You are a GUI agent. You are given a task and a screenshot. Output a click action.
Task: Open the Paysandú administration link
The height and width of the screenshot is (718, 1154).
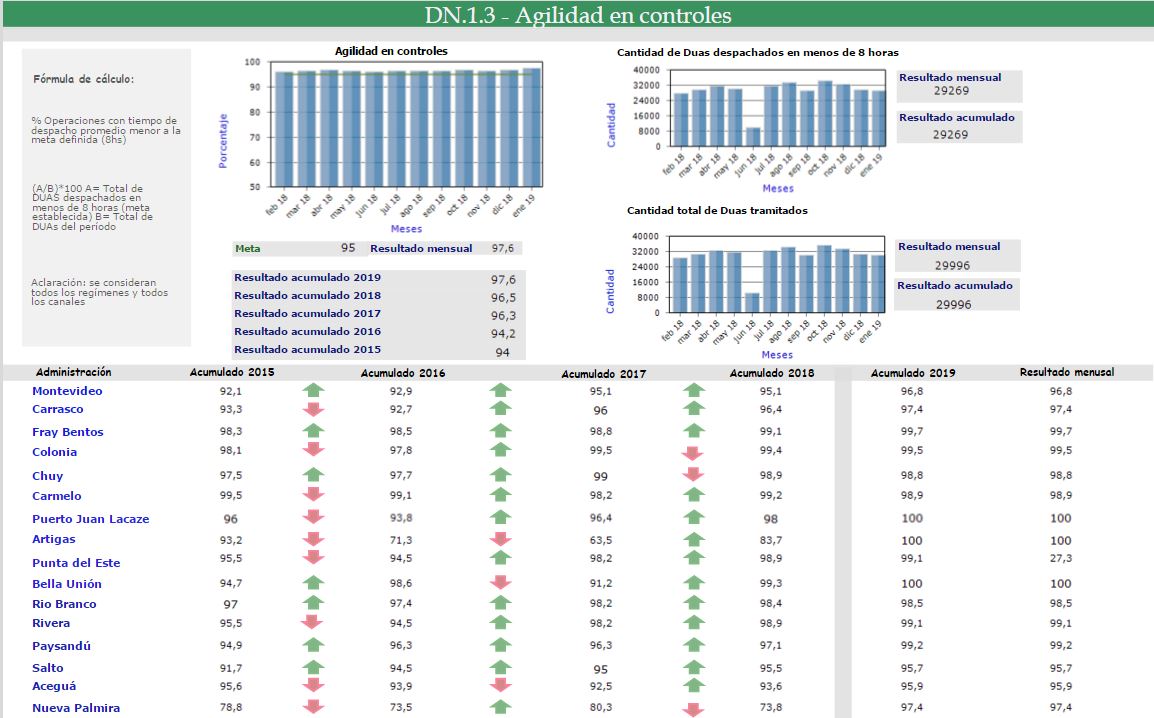61,646
